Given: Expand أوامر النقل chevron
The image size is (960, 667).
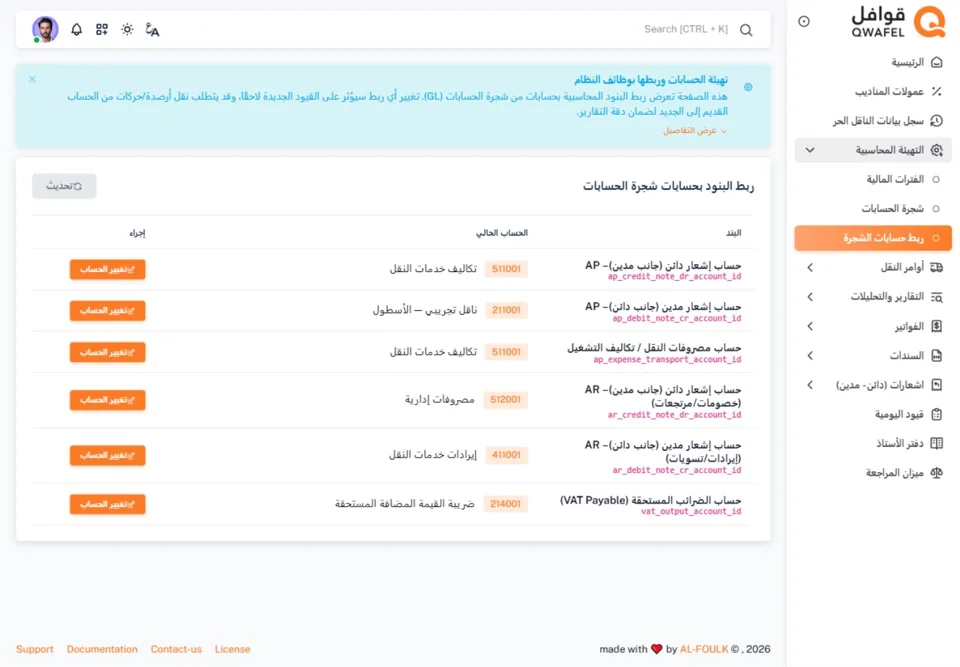Looking at the screenshot, I should [x=810, y=267].
